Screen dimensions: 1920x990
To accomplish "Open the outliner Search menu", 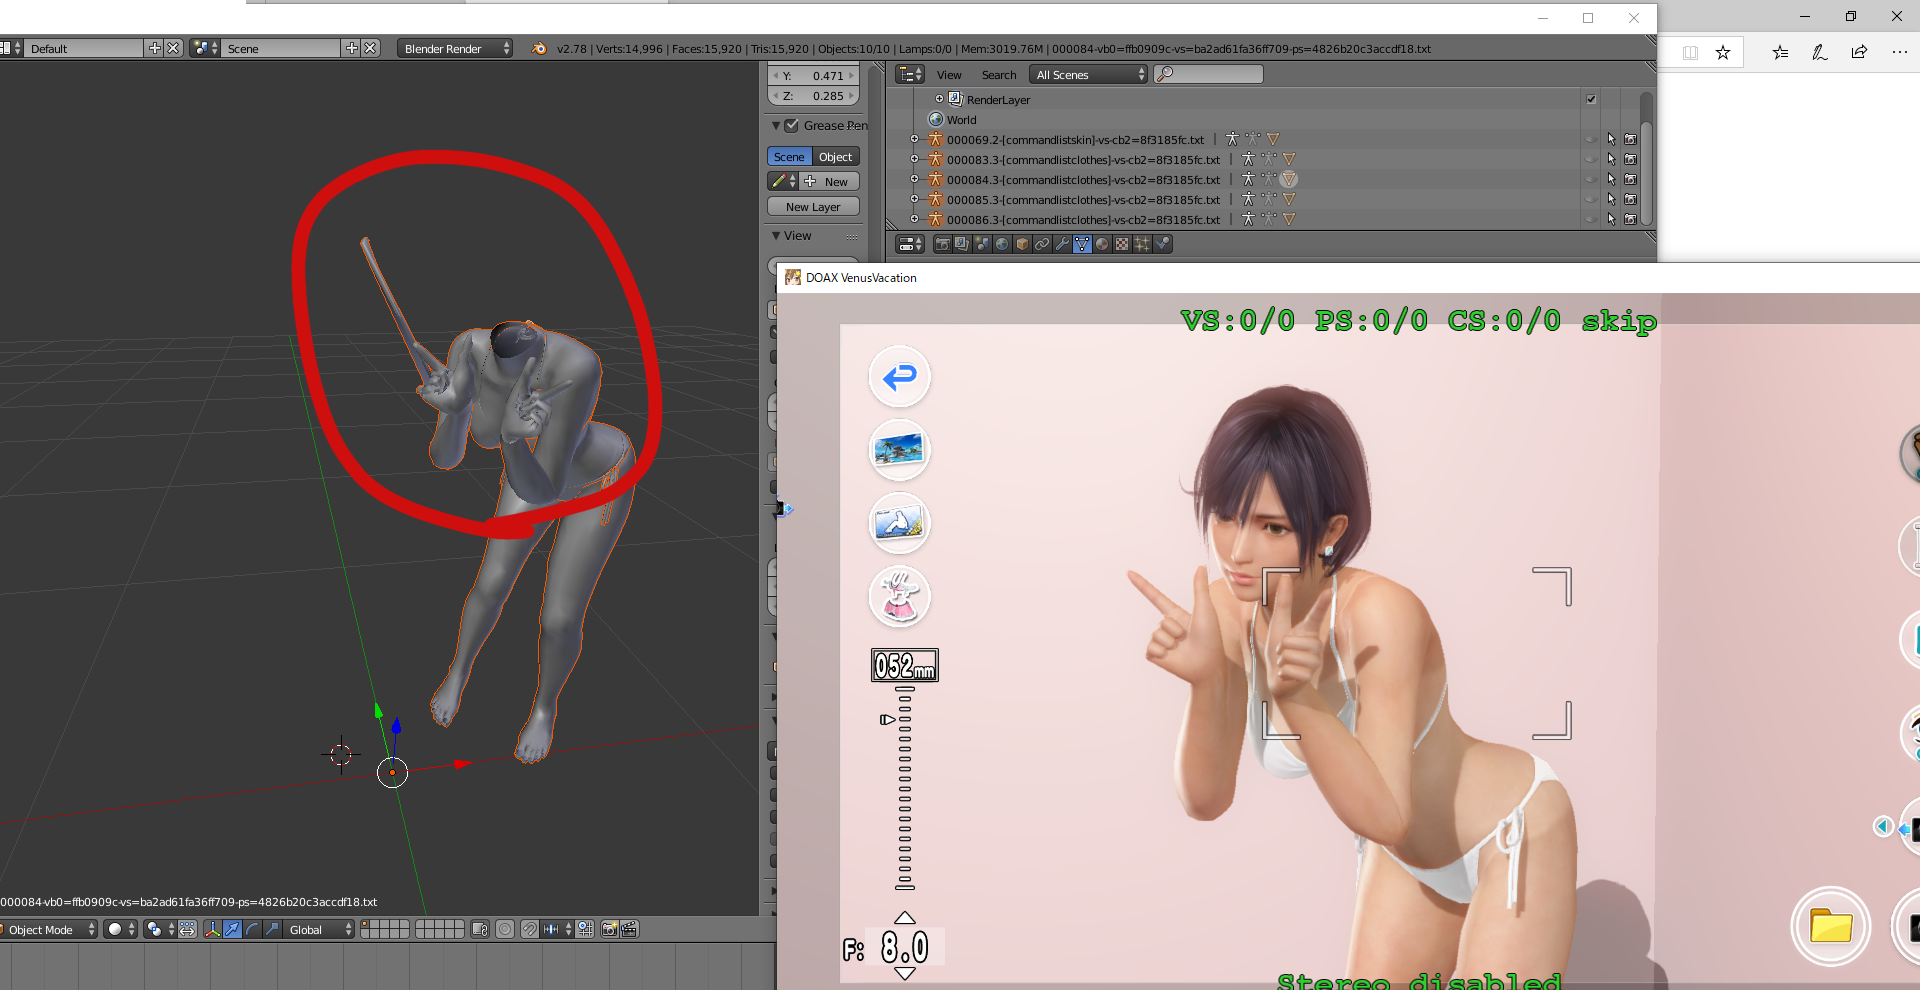I will 999,75.
